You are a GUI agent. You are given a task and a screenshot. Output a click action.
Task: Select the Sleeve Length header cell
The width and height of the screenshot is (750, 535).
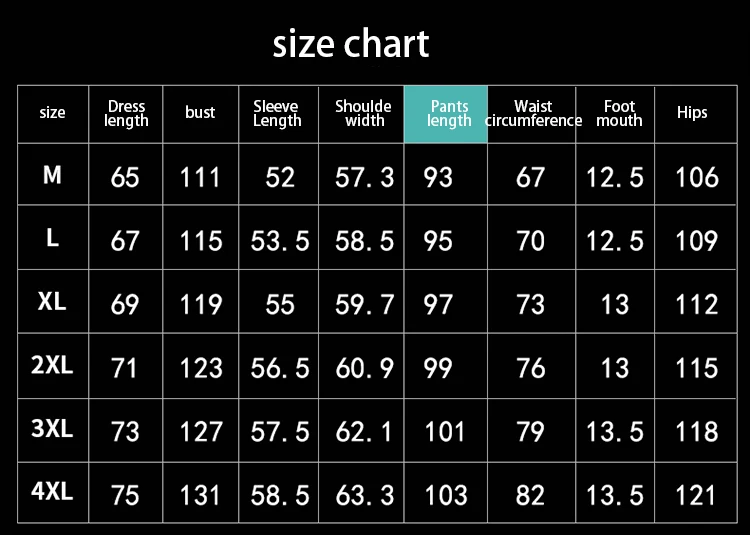coord(277,114)
